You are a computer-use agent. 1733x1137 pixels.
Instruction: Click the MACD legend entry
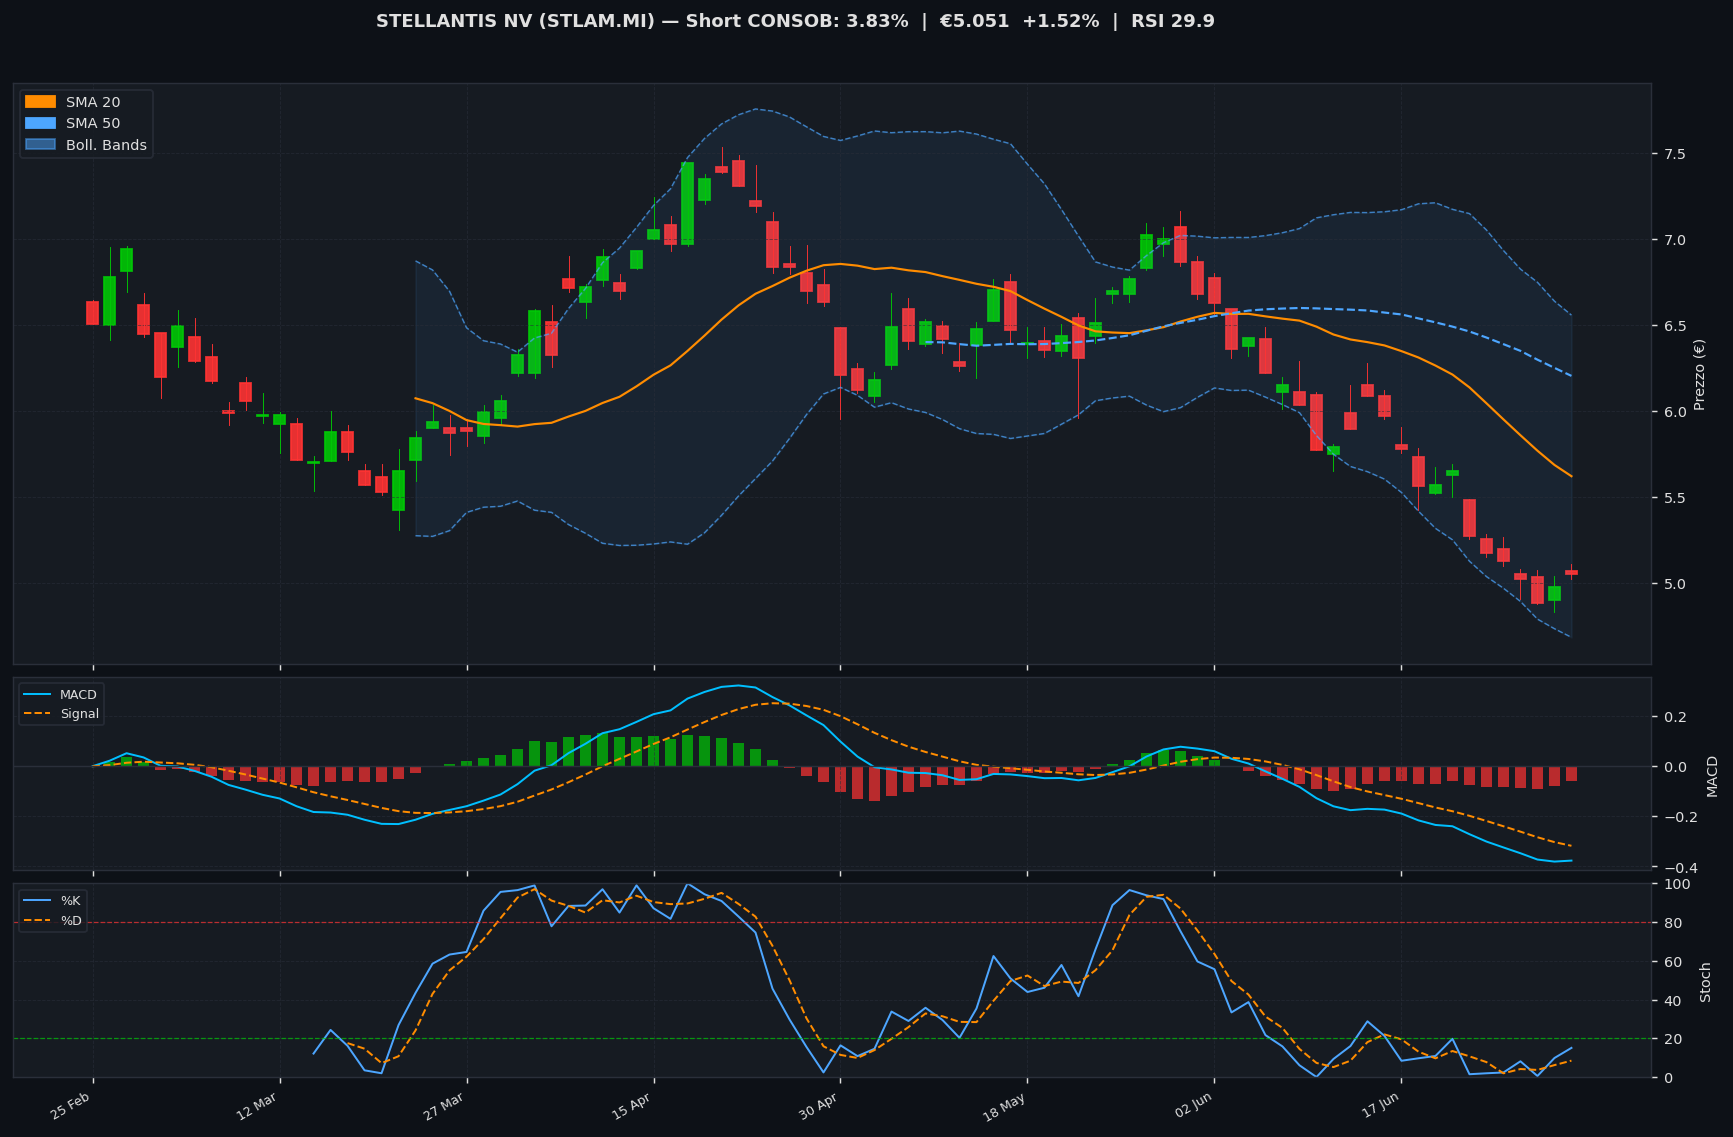tap(61, 695)
